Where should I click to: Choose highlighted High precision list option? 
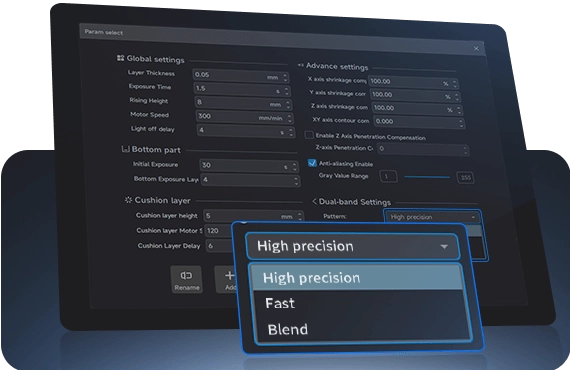coord(358,278)
